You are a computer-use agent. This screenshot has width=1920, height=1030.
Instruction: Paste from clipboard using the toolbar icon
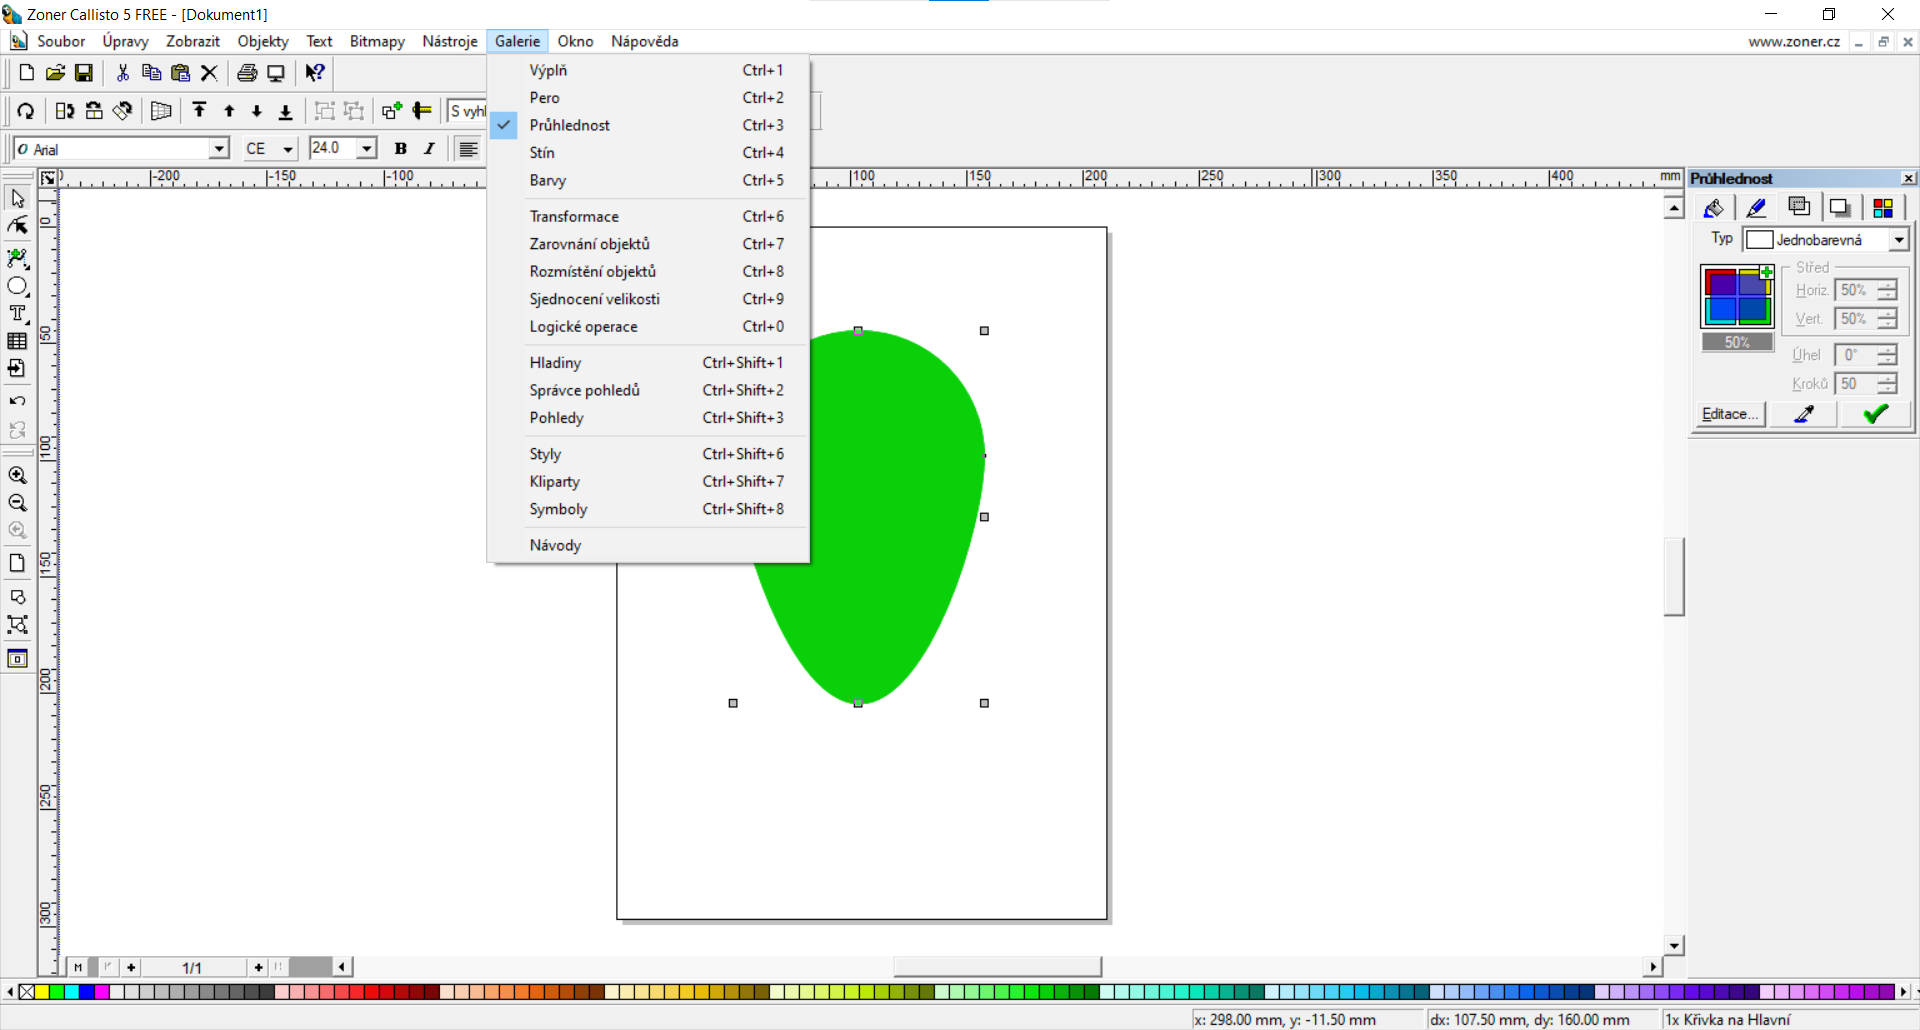(180, 73)
